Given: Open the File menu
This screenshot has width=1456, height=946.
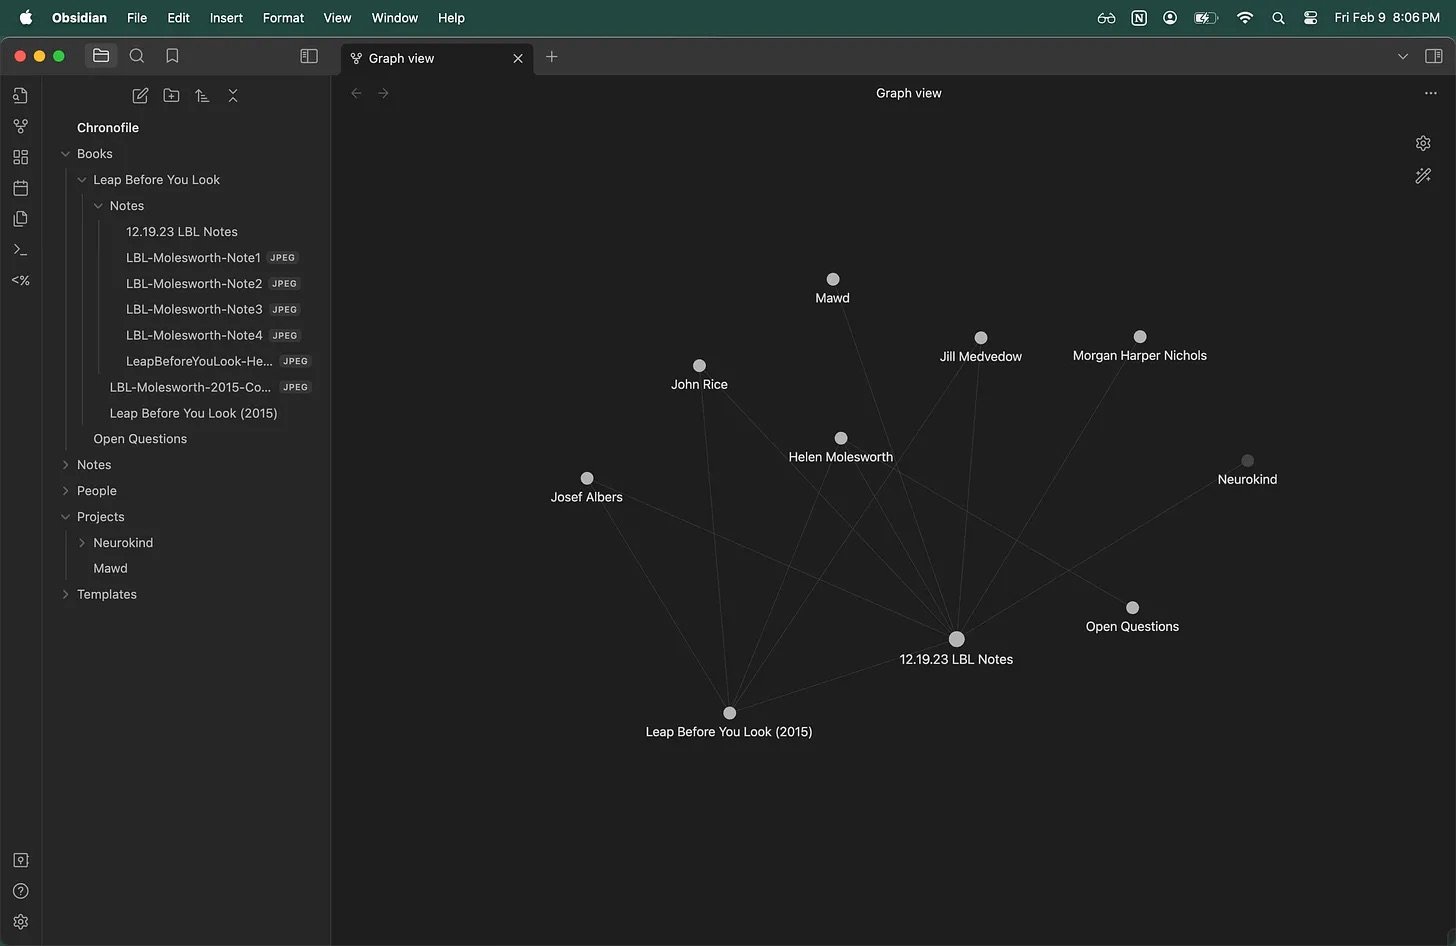Looking at the screenshot, I should tap(137, 18).
